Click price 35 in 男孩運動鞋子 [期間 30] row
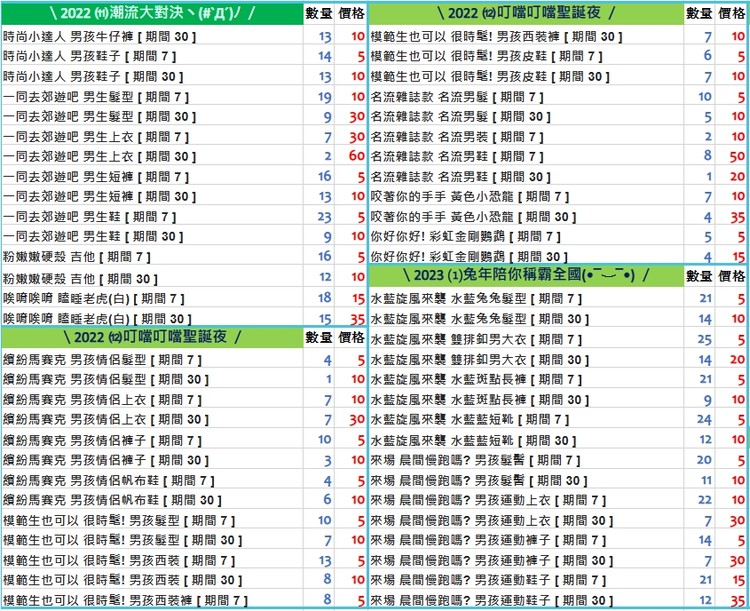Image resolution: width=750 pixels, height=611 pixels. [737, 600]
